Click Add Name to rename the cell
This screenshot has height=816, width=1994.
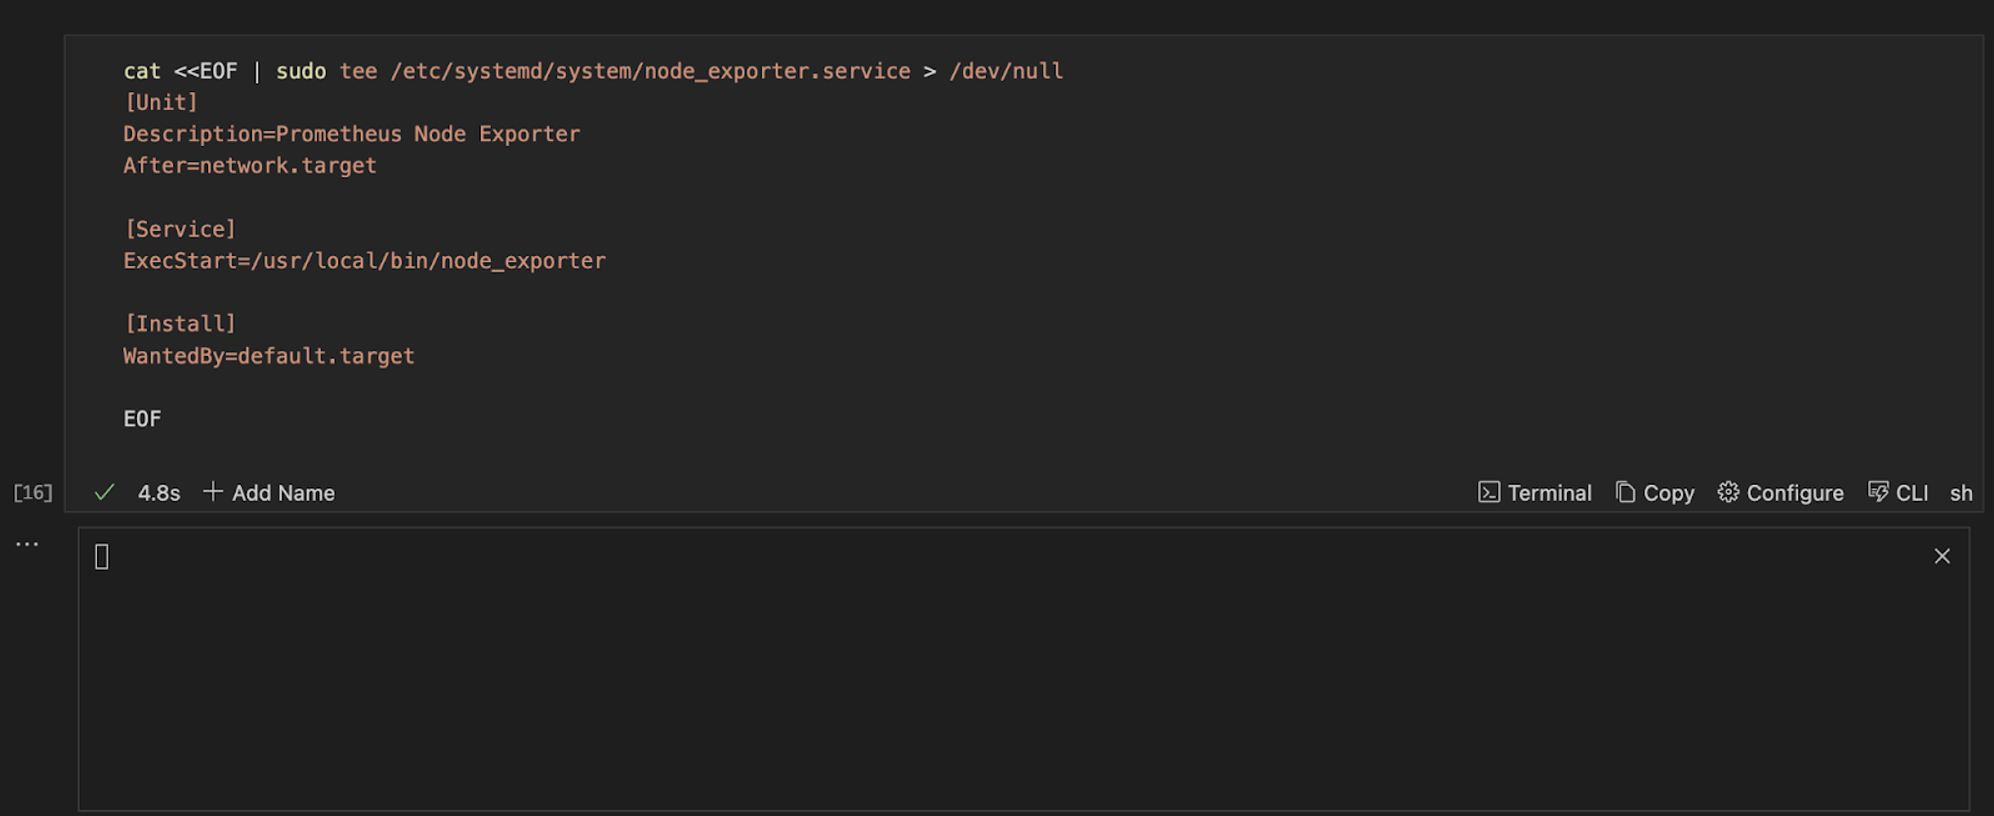[283, 492]
